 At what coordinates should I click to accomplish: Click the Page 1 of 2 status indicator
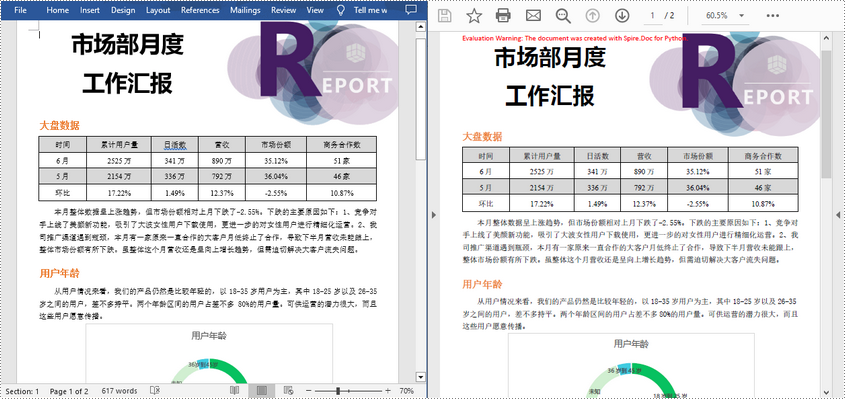pyautogui.click(x=69, y=391)
